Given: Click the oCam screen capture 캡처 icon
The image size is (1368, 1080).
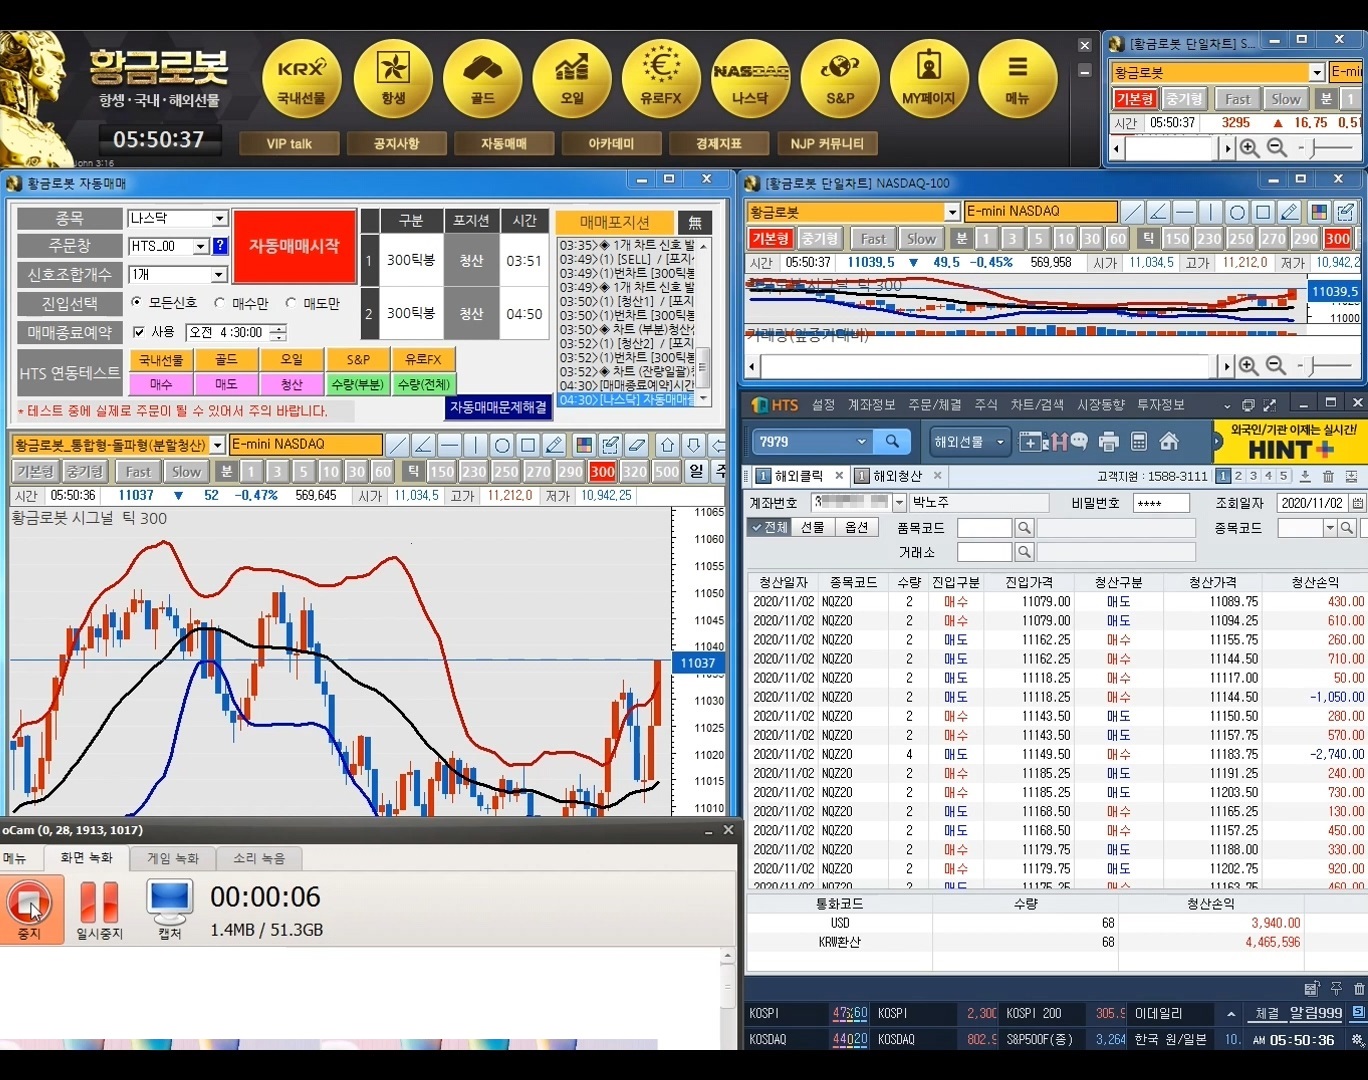Looking at the screenshot, I should pos(169,907).
